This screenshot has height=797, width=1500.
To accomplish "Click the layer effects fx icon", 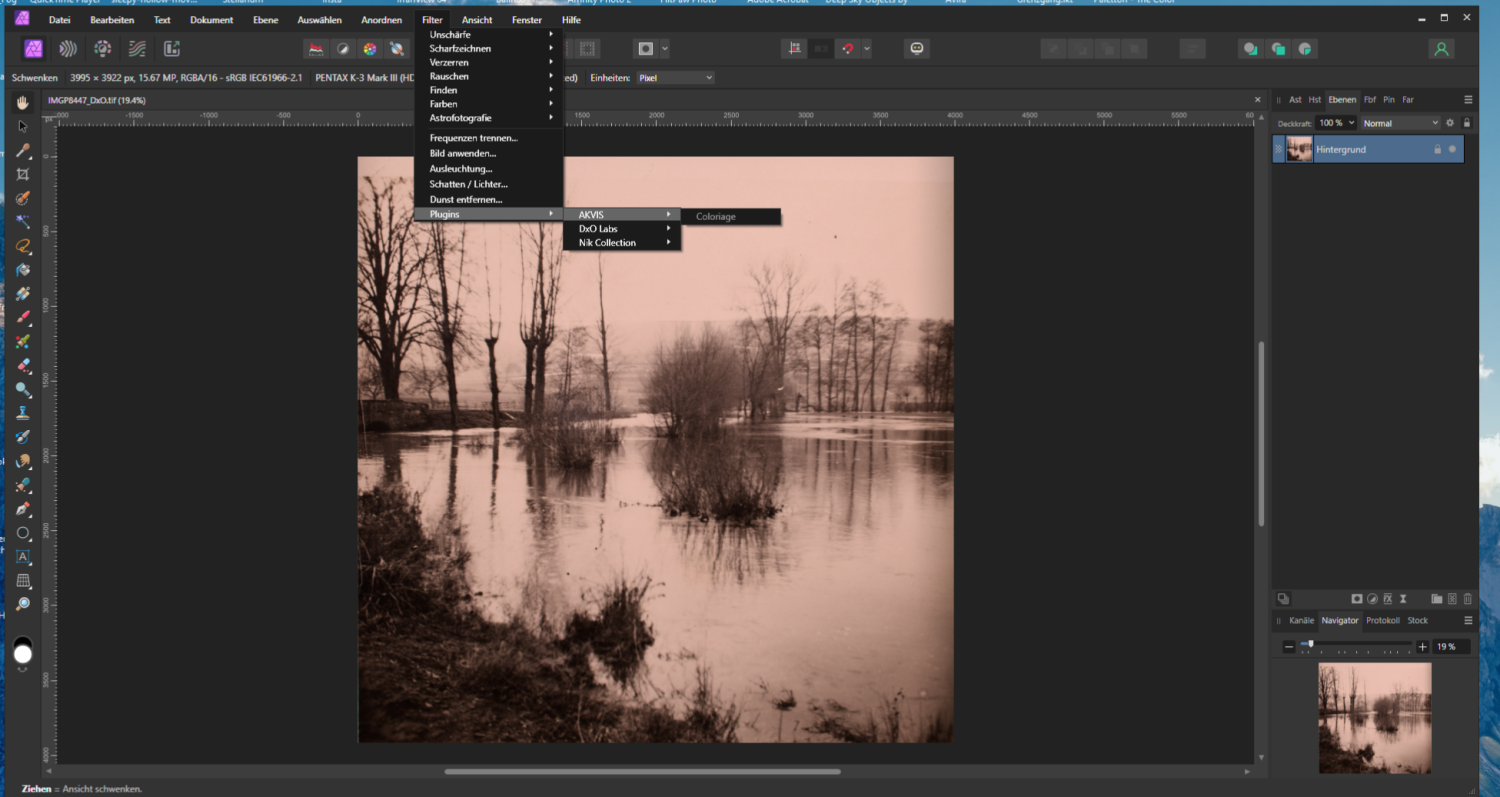I will pyautogui.click(x=1388, y=599).
